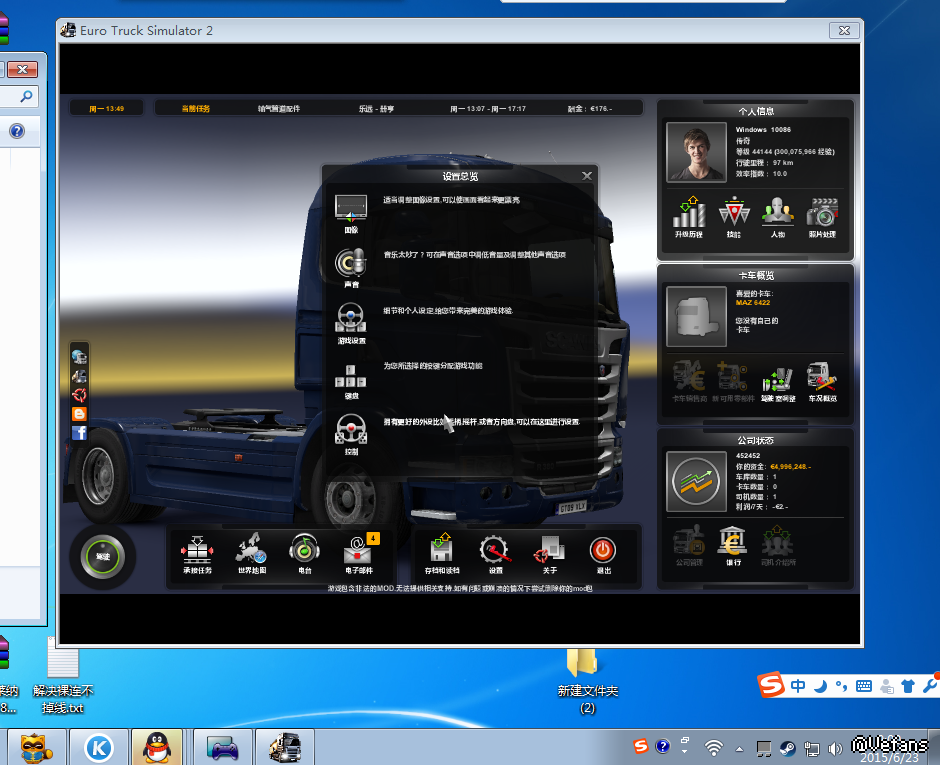The width and height of the screenshot is (940, 765).
Task: Open graphics settings (画面) icon
Action: coord(351,209)
